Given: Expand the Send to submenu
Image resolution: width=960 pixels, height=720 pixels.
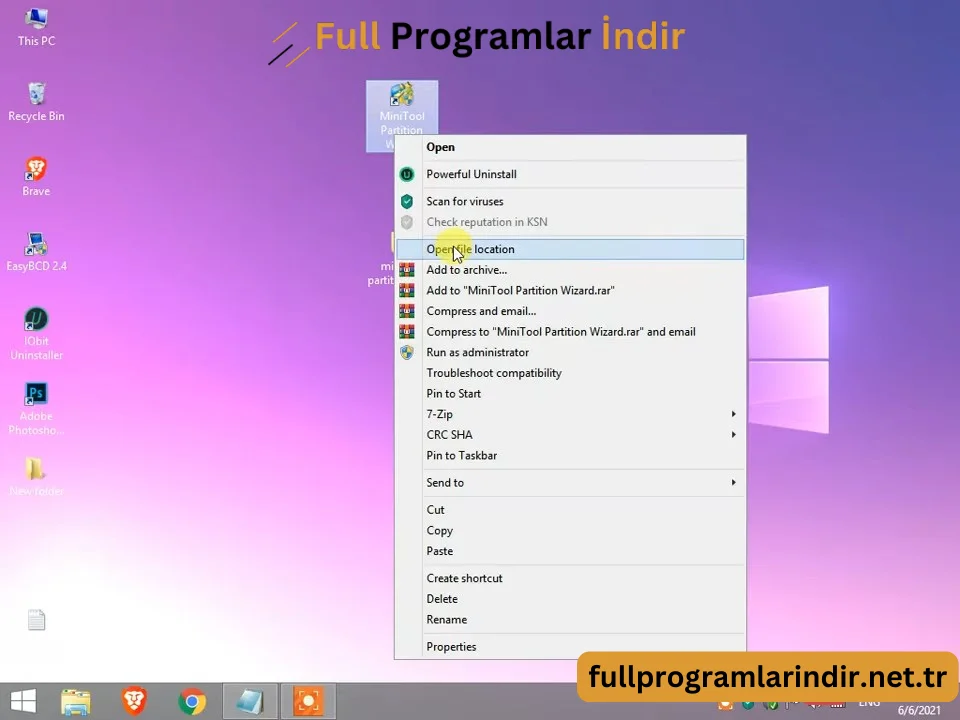Looking at the screenshot, I should pos(570,482).
